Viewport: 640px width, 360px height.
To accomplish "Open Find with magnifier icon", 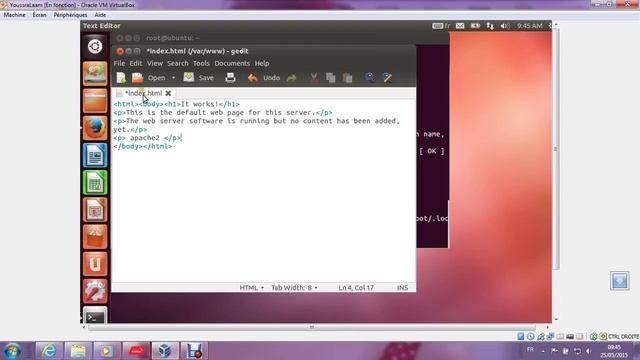I will pyautogui.click(x=370, y=78).
